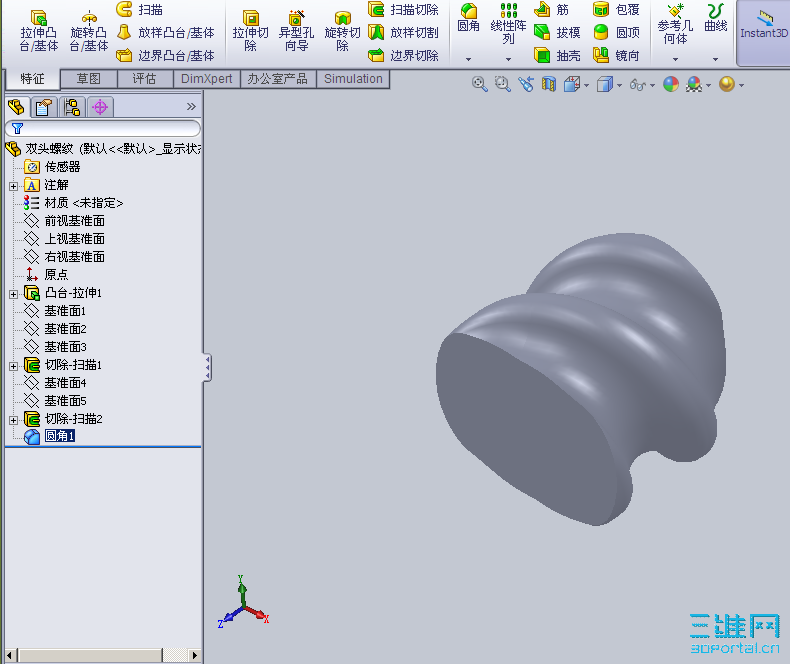The image size is (790, 664).
Task: Choose the 筋 rib tool
Action: pyautogui.click(x=551, y=9)
